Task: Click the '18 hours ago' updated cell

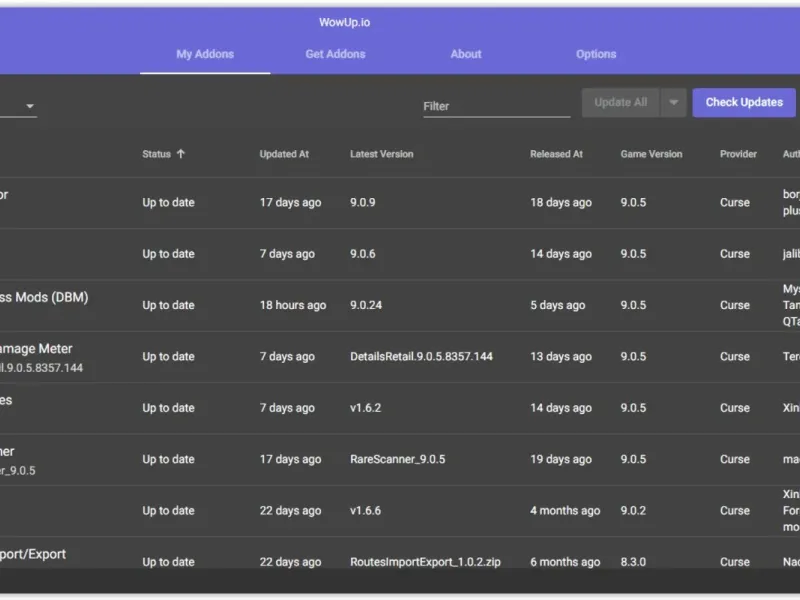Action: click(293, 305)
